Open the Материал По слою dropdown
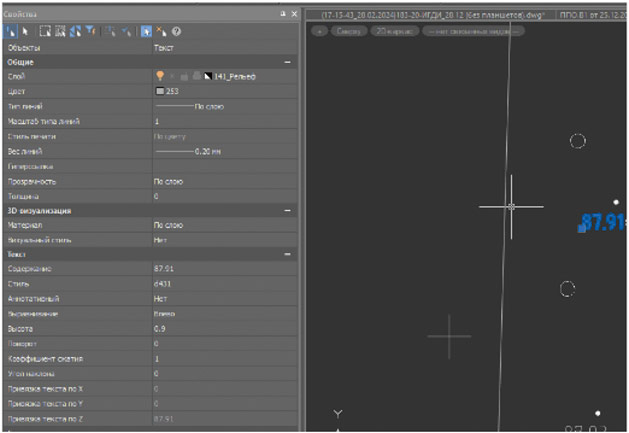629x433 pixels. click(225, 225)
